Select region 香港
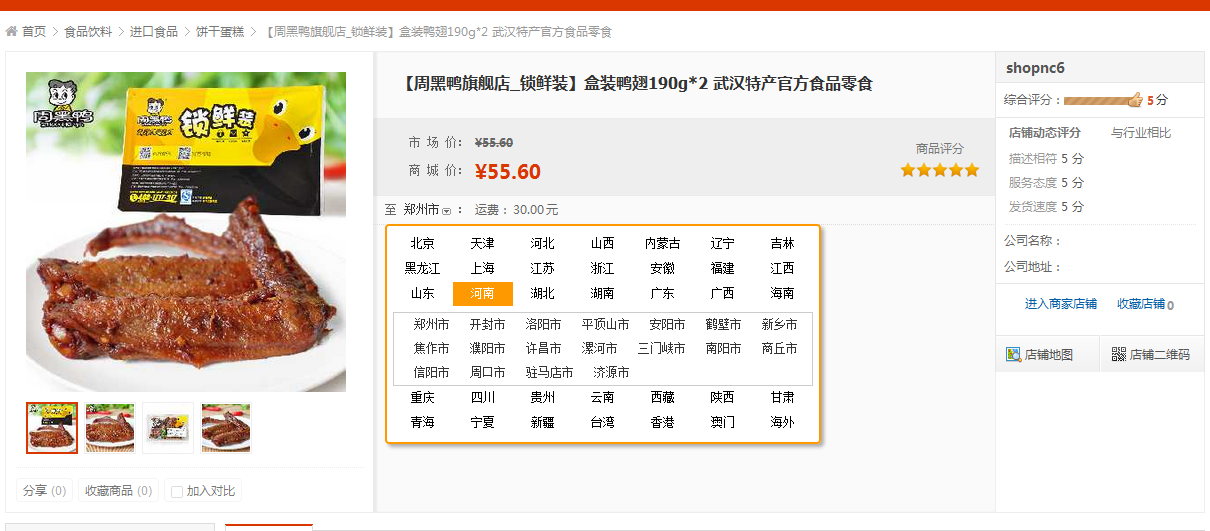 [x=662, y=422]
